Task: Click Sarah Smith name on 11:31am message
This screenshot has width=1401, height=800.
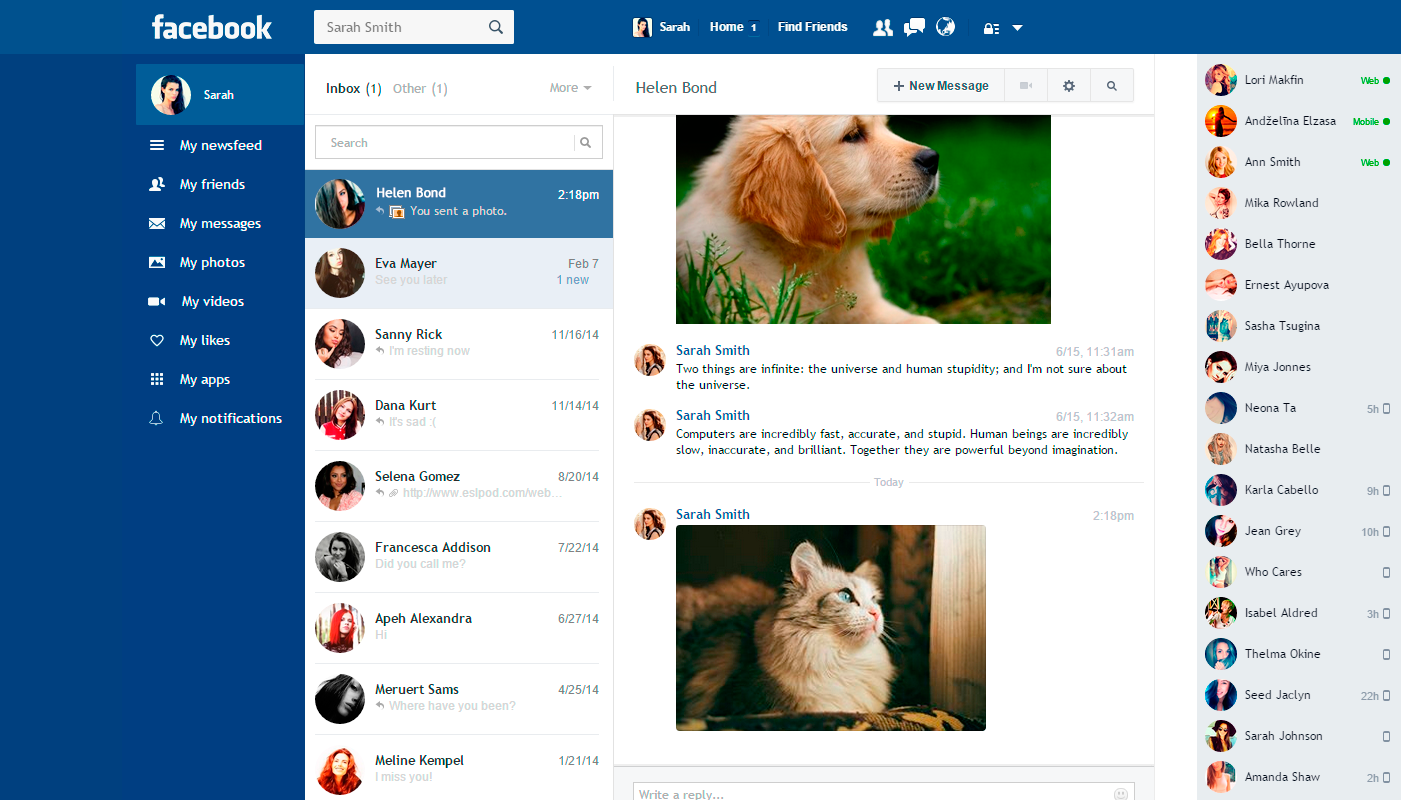Action: point(712,350)
